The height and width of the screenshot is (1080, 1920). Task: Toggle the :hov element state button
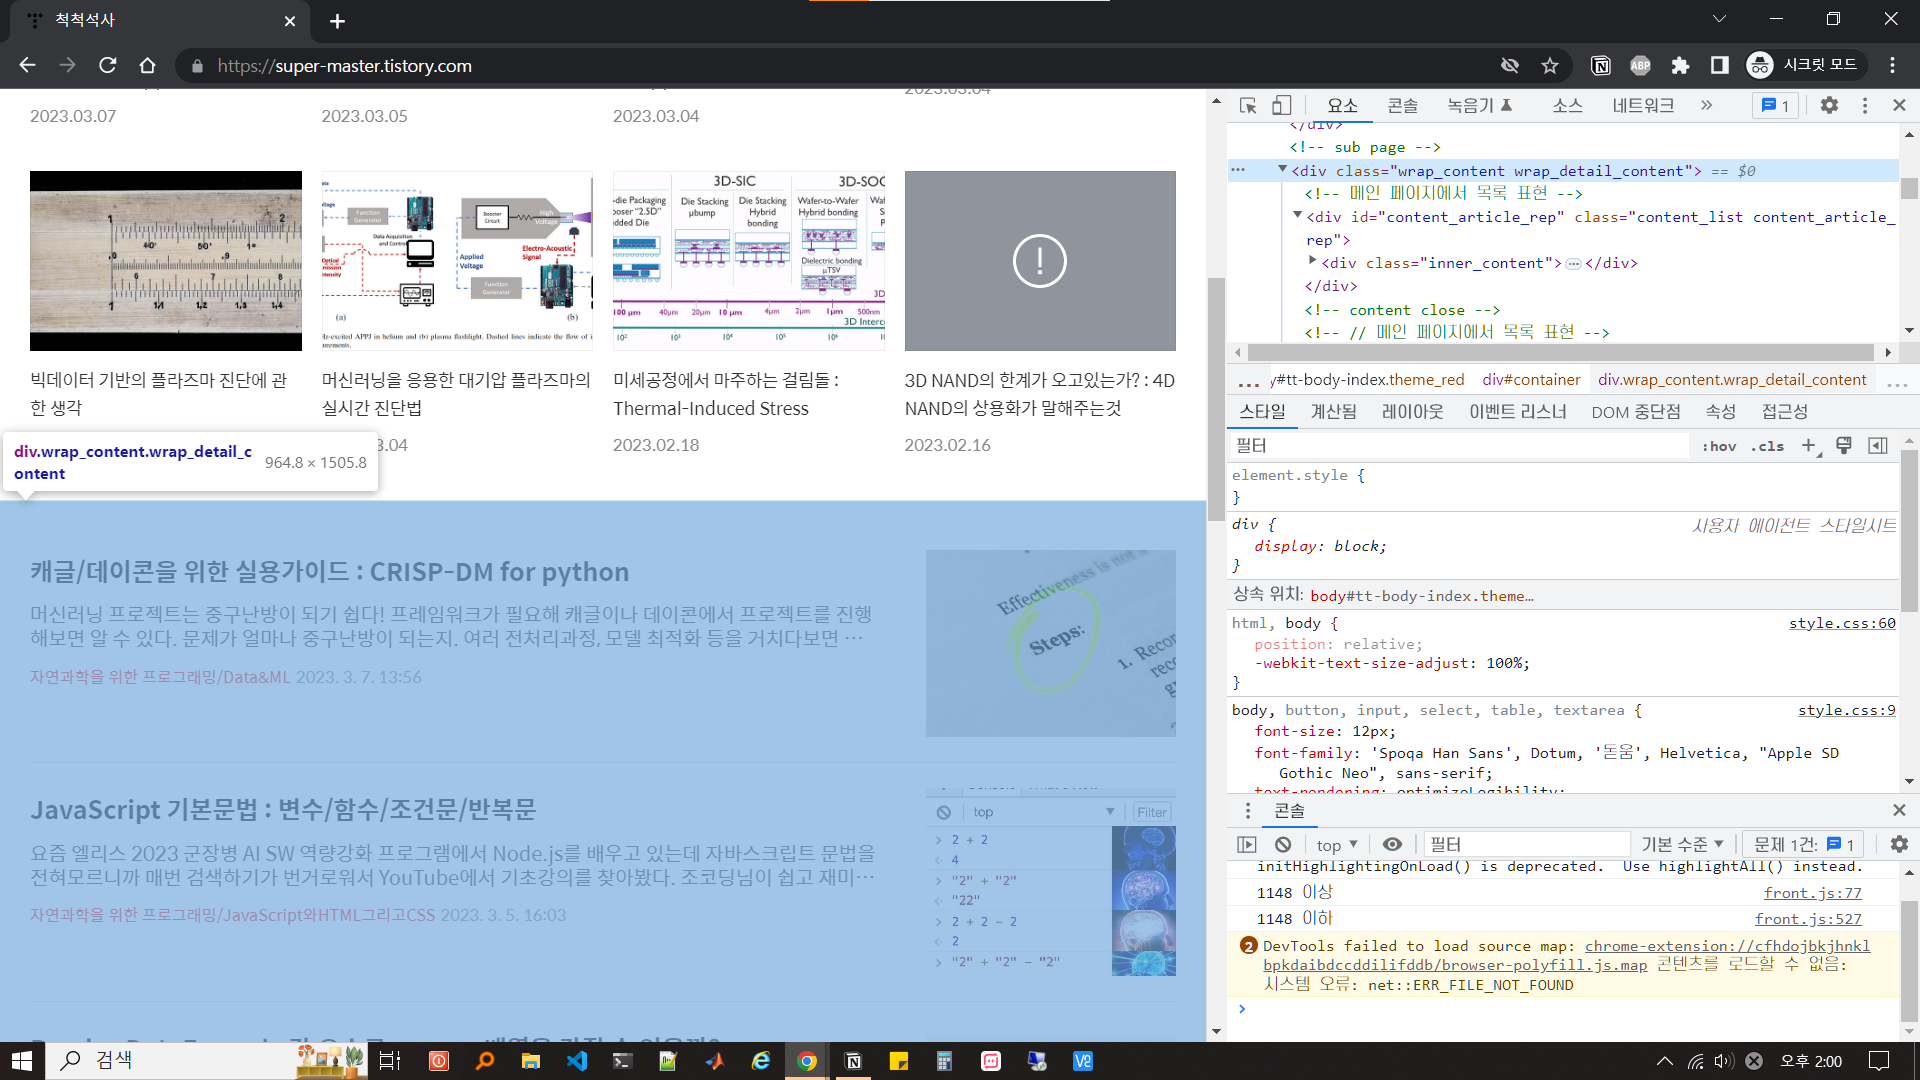click(1719, 446)
